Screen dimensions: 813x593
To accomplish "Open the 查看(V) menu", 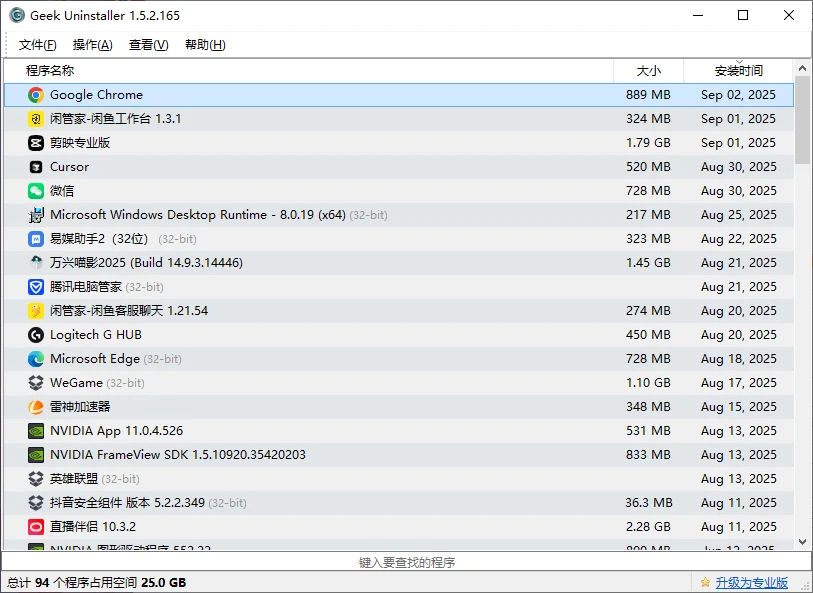I will coord(148,45).
